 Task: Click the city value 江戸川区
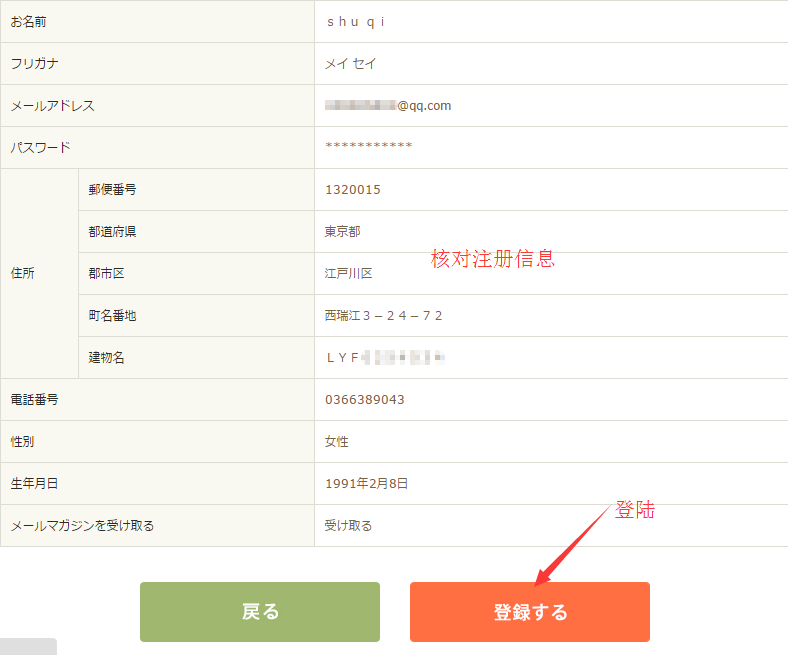[x=348, y=274]
